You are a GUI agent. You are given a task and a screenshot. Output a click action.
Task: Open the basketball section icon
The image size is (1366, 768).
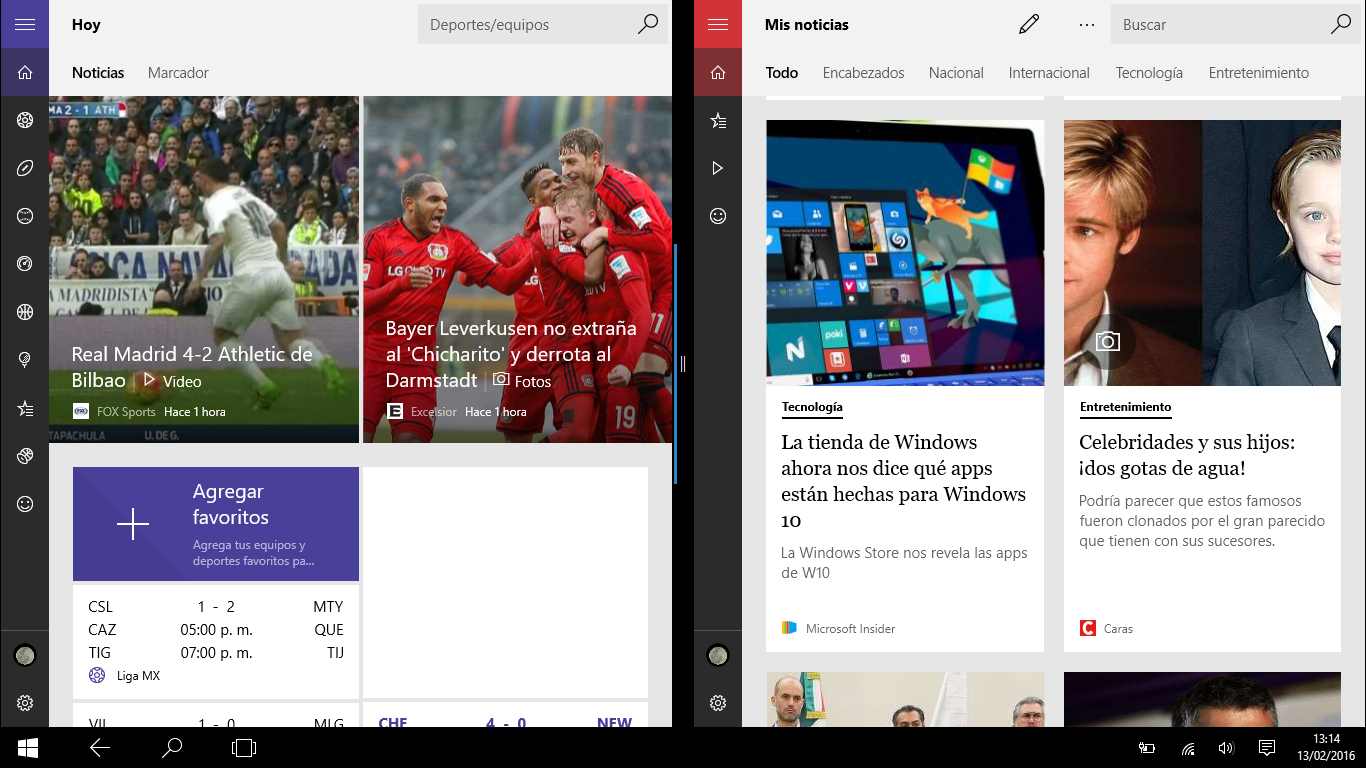[25, 312]
